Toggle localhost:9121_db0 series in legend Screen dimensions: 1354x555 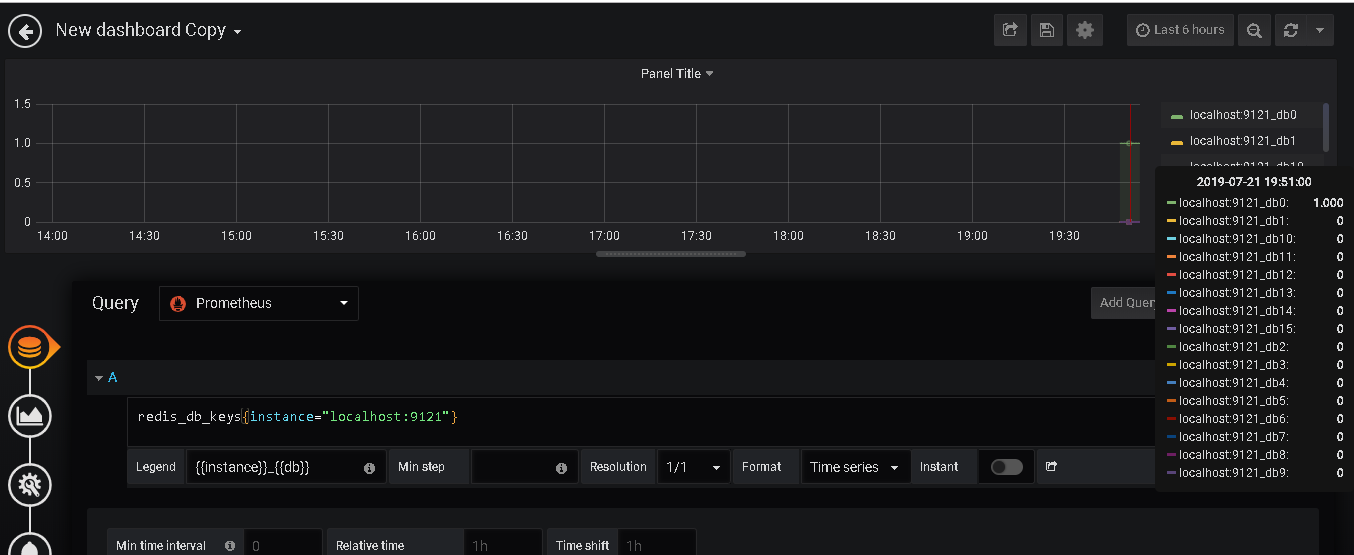[x=1243, y=115]
